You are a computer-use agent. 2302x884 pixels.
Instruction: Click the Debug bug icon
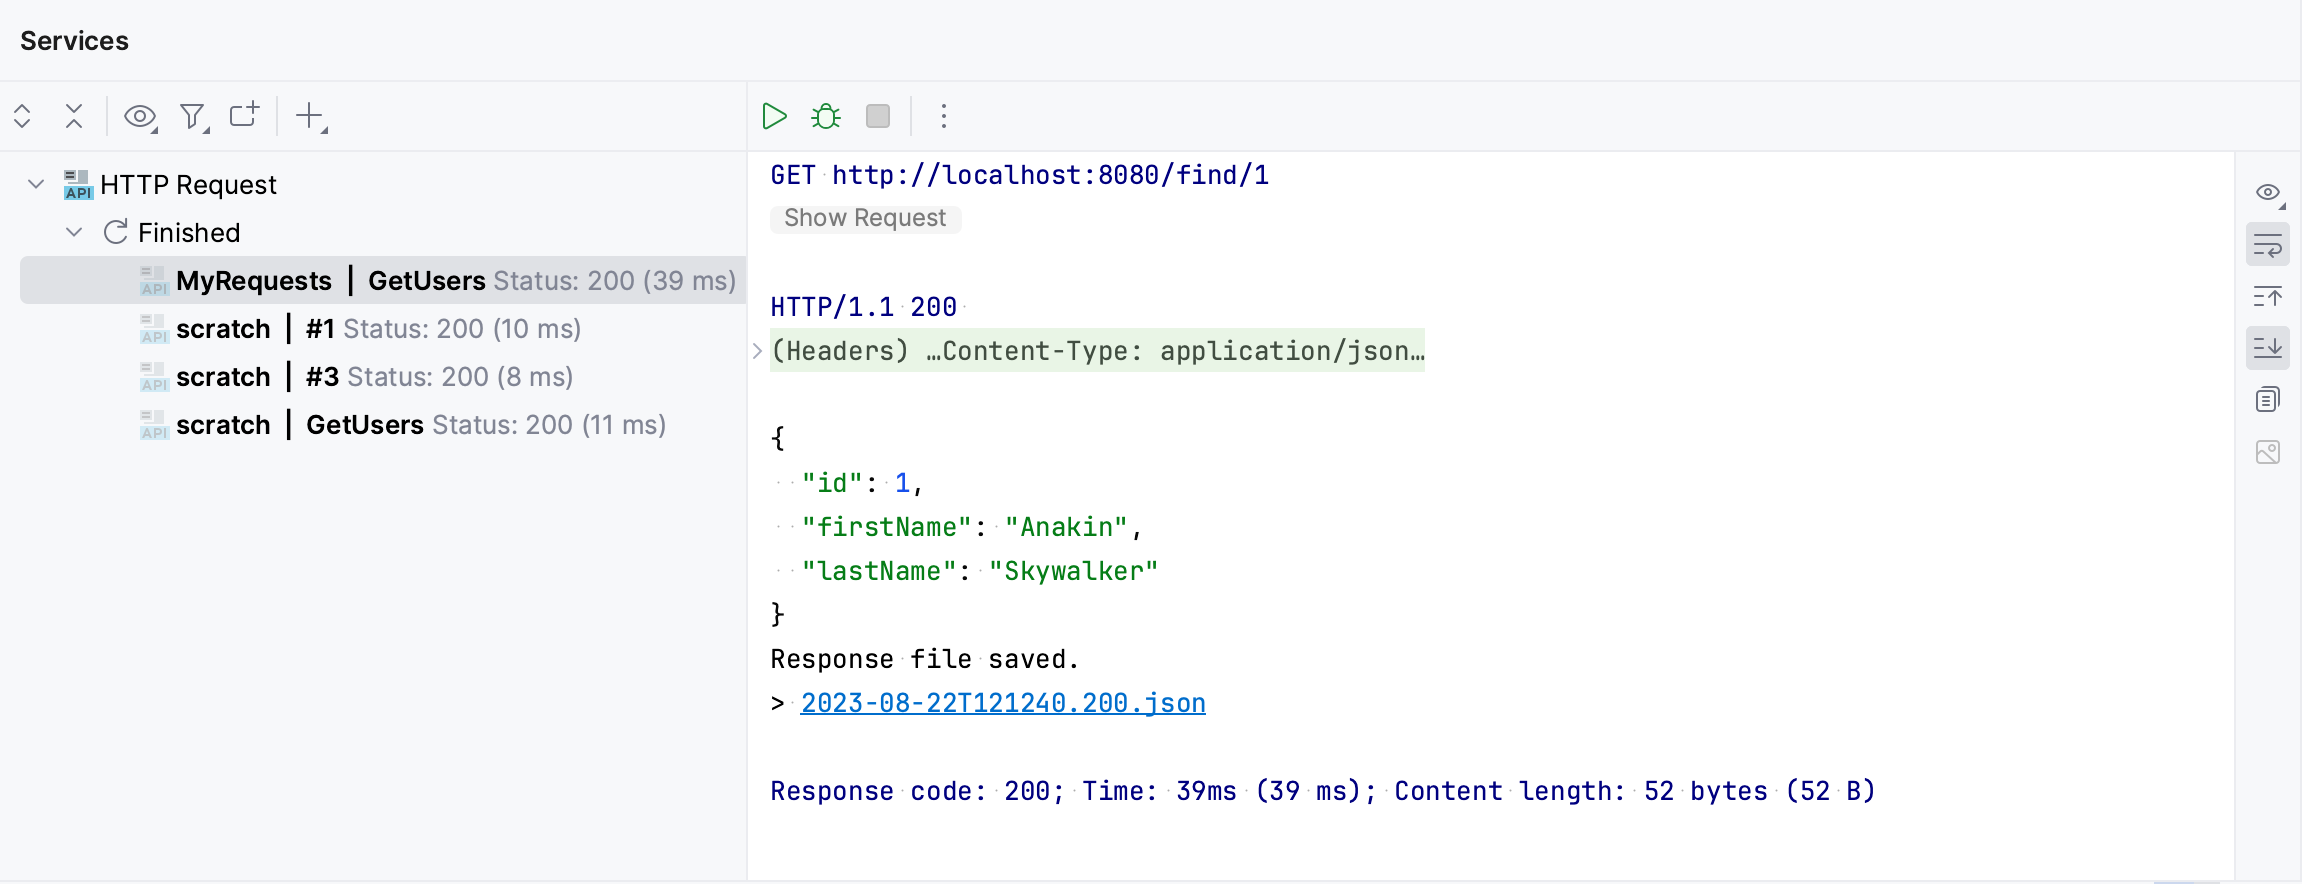pyautogui.click(x=826, y=116)
